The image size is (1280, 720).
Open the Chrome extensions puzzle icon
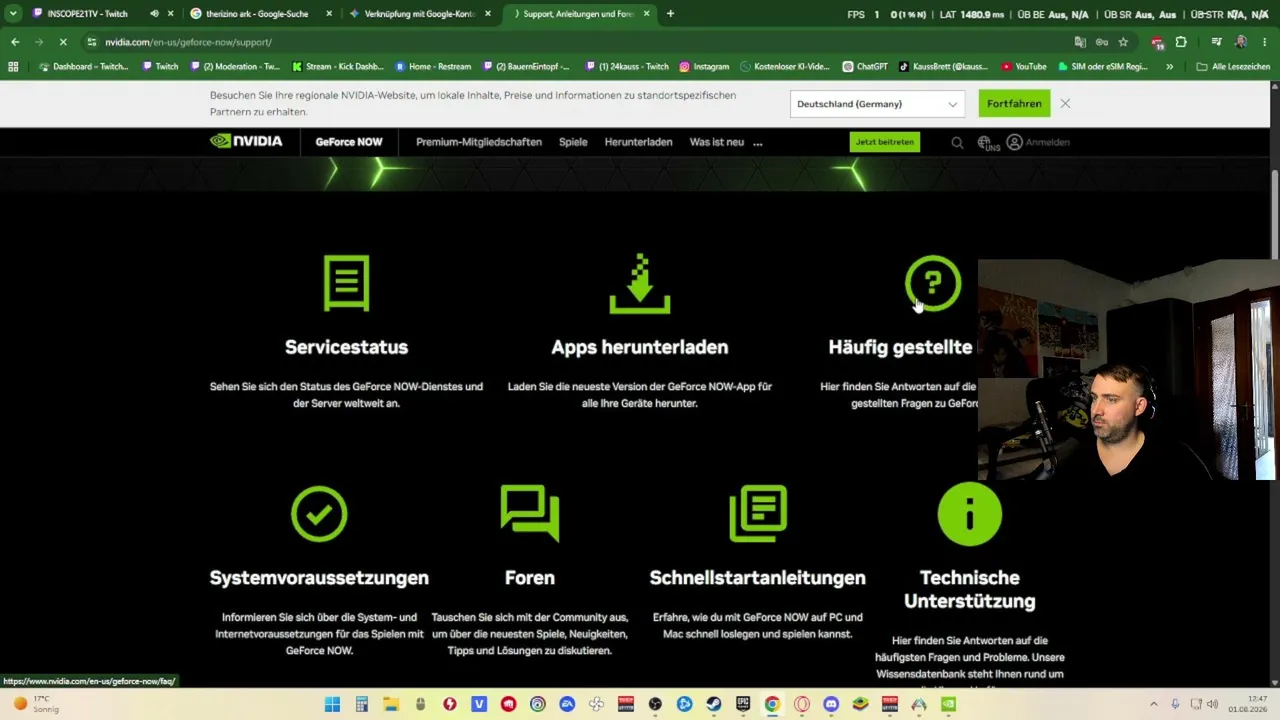pyautogui.click(x=1181, y=42)
